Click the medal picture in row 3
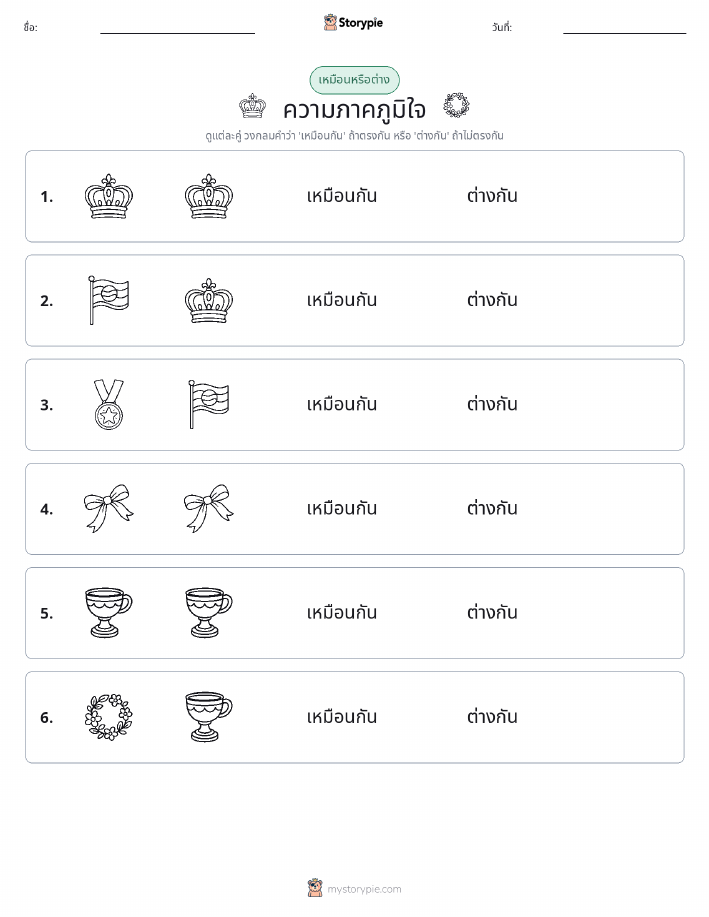Viewport: 709px width, 917px height. pyautogui.click(x=109, y=404)
